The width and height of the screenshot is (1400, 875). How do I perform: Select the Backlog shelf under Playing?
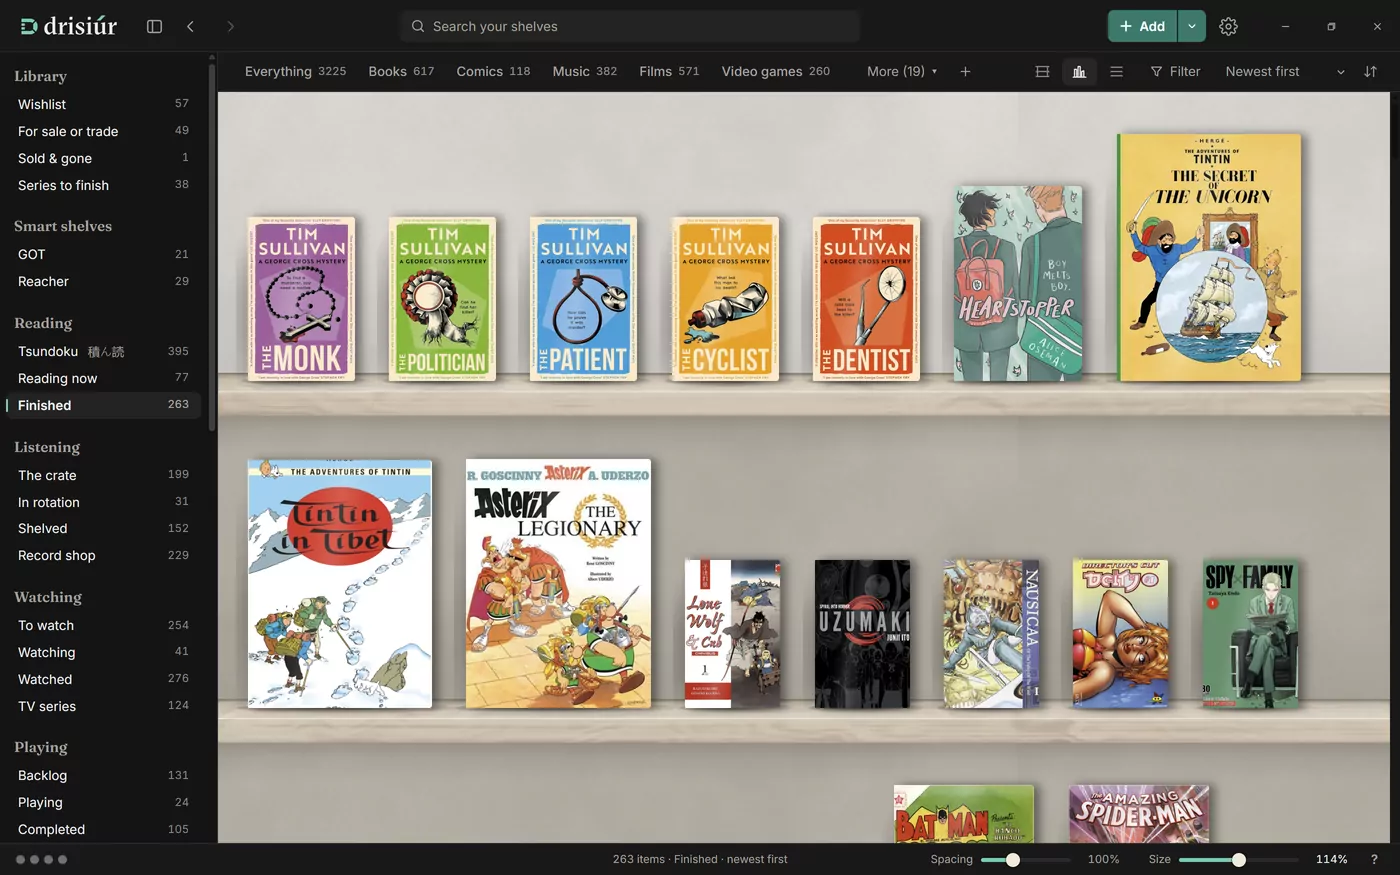click(103, 775)
